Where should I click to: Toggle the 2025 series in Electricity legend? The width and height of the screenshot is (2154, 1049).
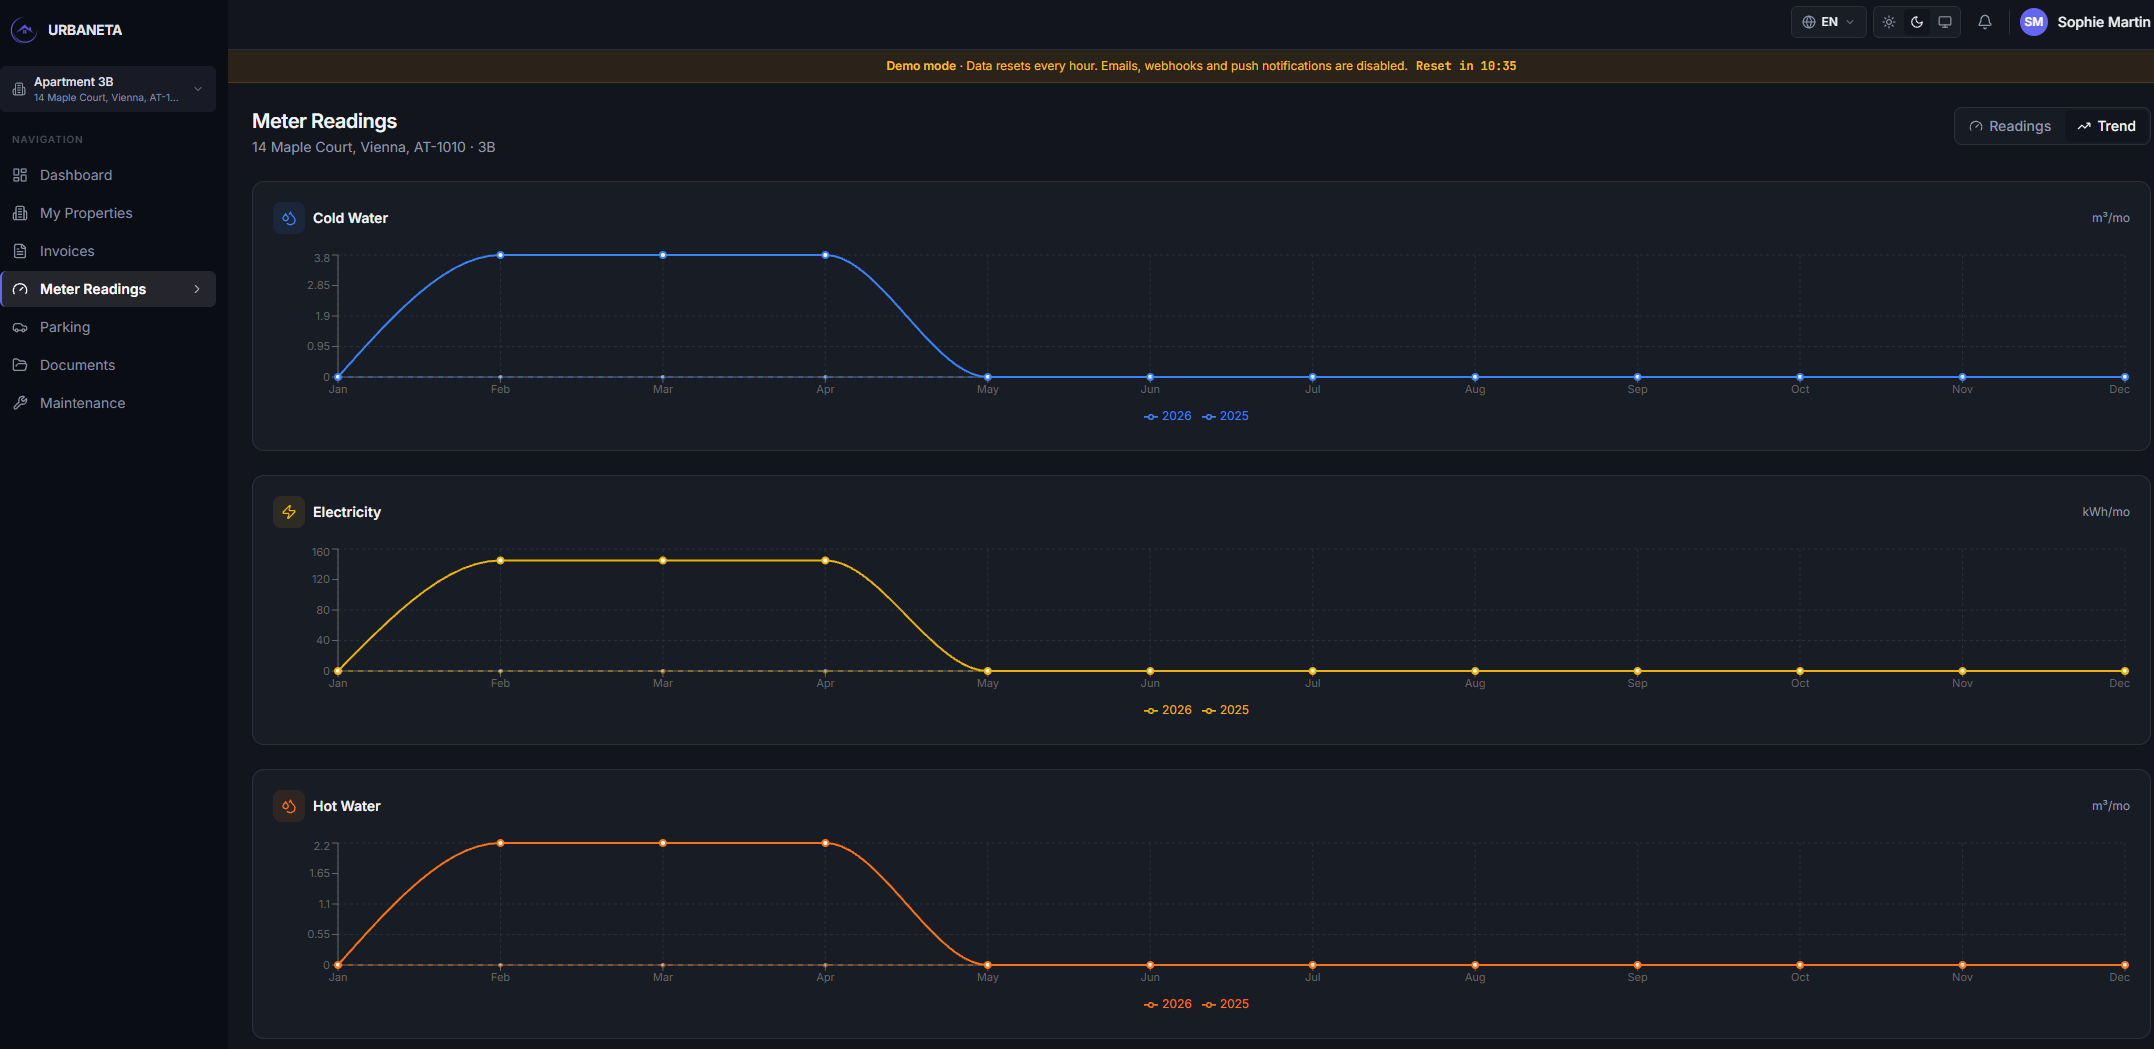coord(1225,710)
